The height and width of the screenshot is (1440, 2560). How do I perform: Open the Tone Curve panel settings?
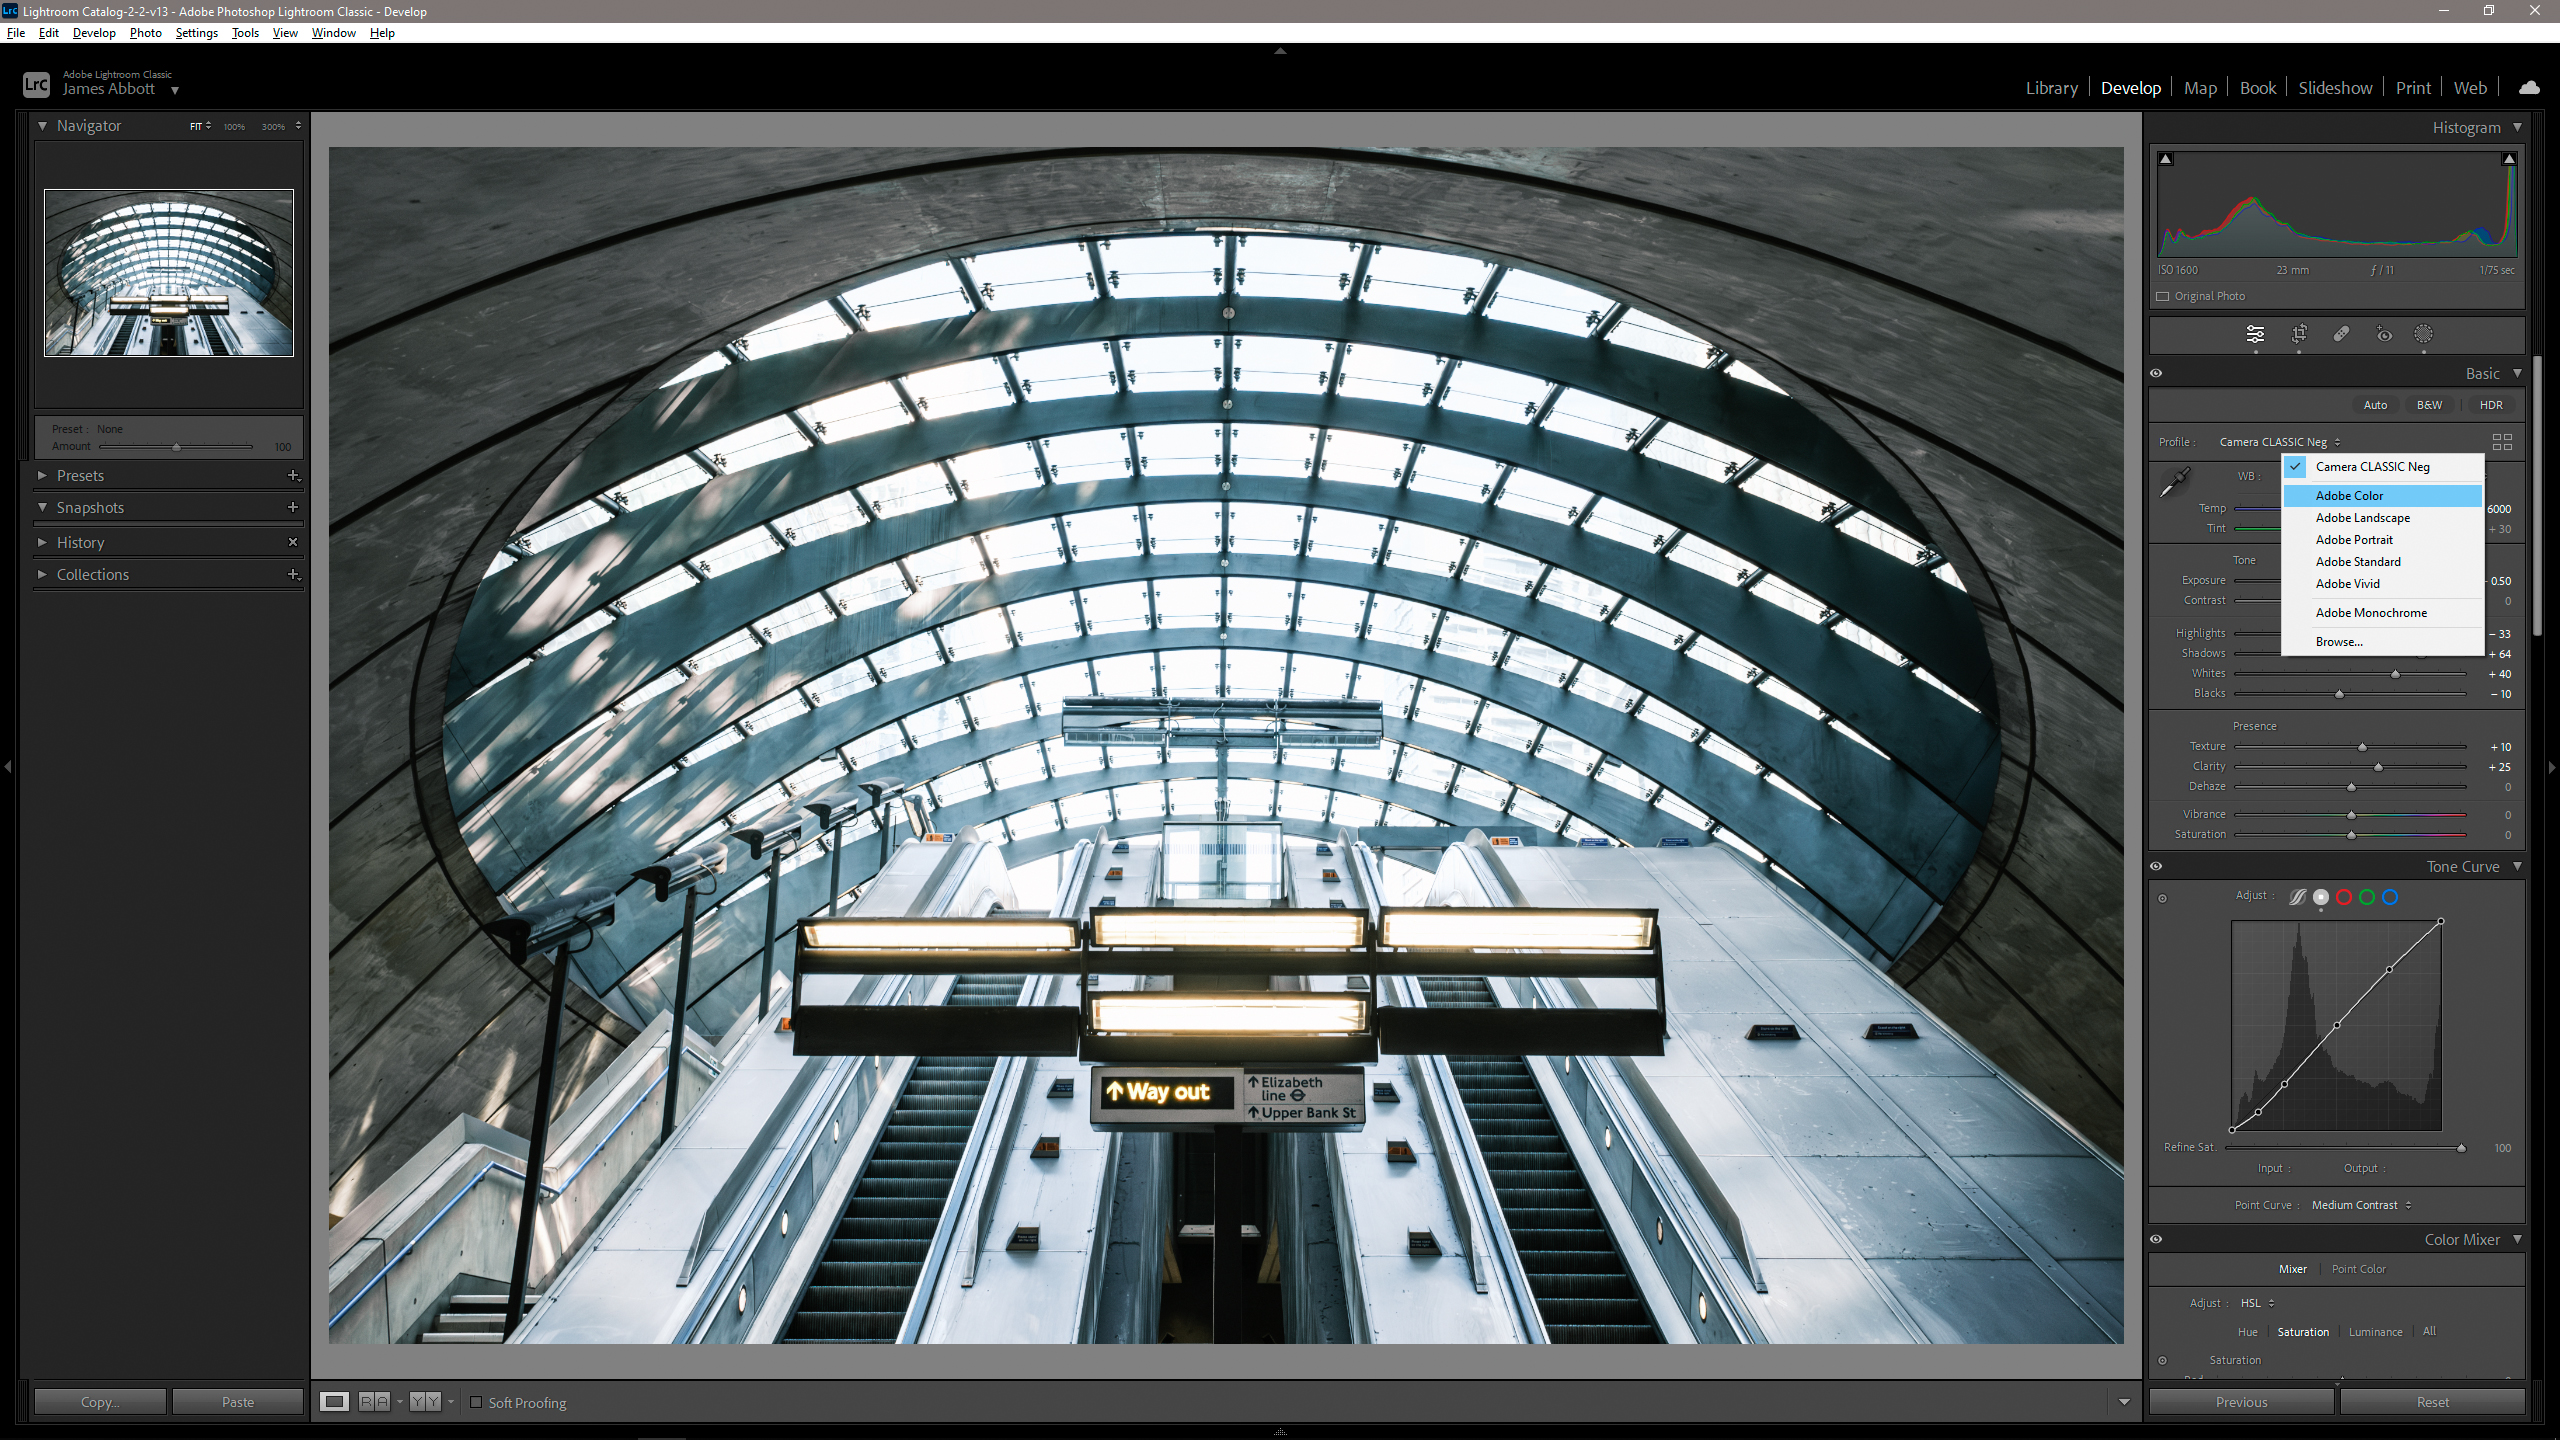(x=2516, y=867)
